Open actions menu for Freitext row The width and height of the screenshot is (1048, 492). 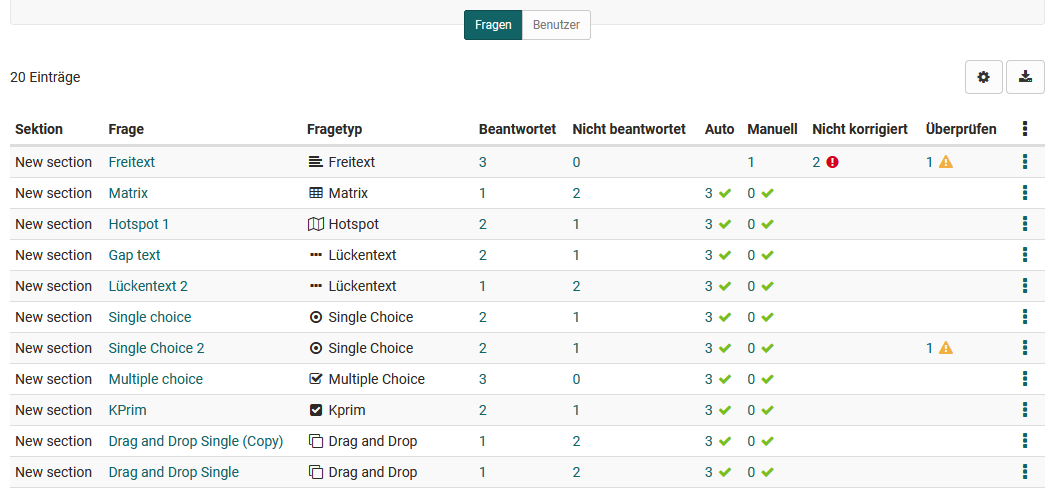pyautogui.click(x=1025, y=162)
